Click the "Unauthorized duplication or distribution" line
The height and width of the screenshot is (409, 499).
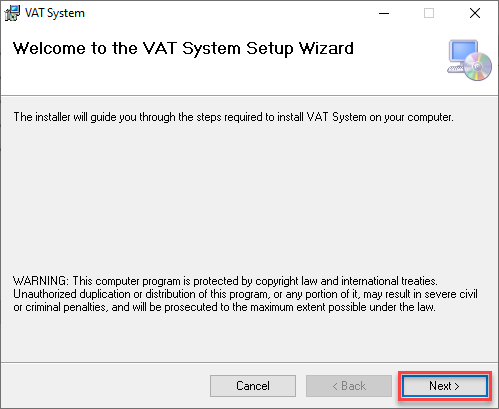tap(245, 294)
